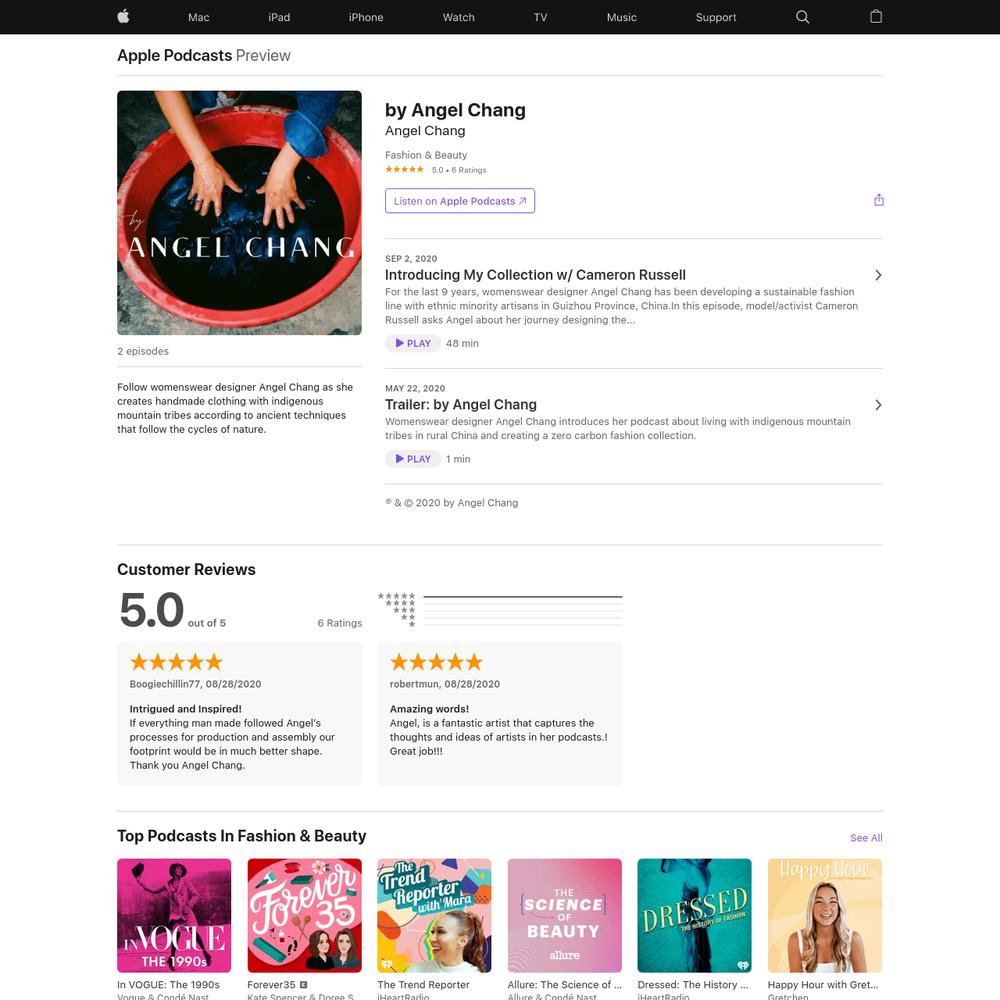Click the 5.0 • 6 Ratings text under title
This screenshot has width=1000, height=1000.
459,170
